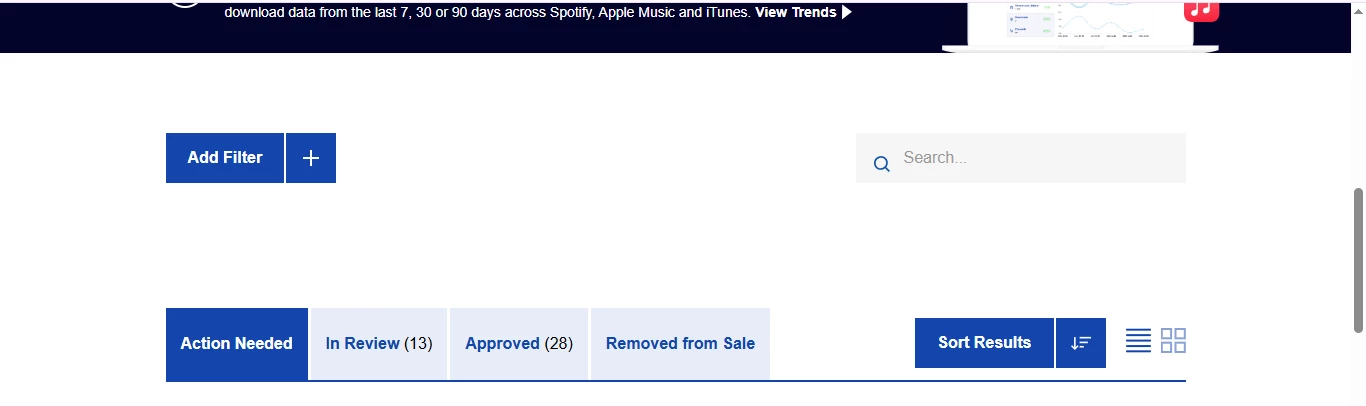Click the trends banner description text
Screen dimensions: 1366x406
(x=488, y=13)
